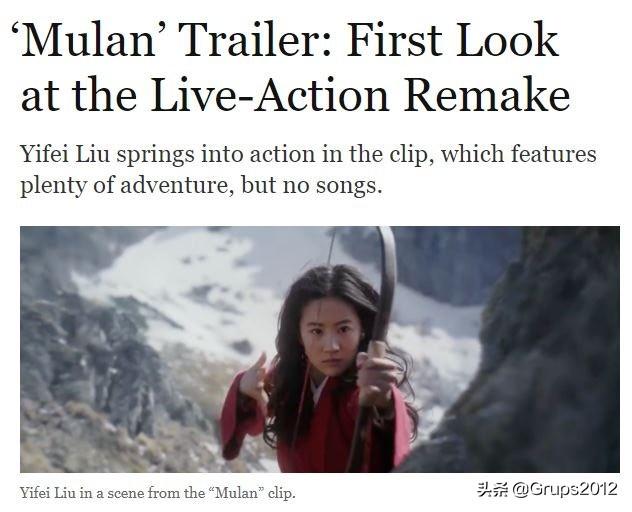Click 'Yifei Liu' at start of the subheading

pyautogui.click(x=65, y=154)
